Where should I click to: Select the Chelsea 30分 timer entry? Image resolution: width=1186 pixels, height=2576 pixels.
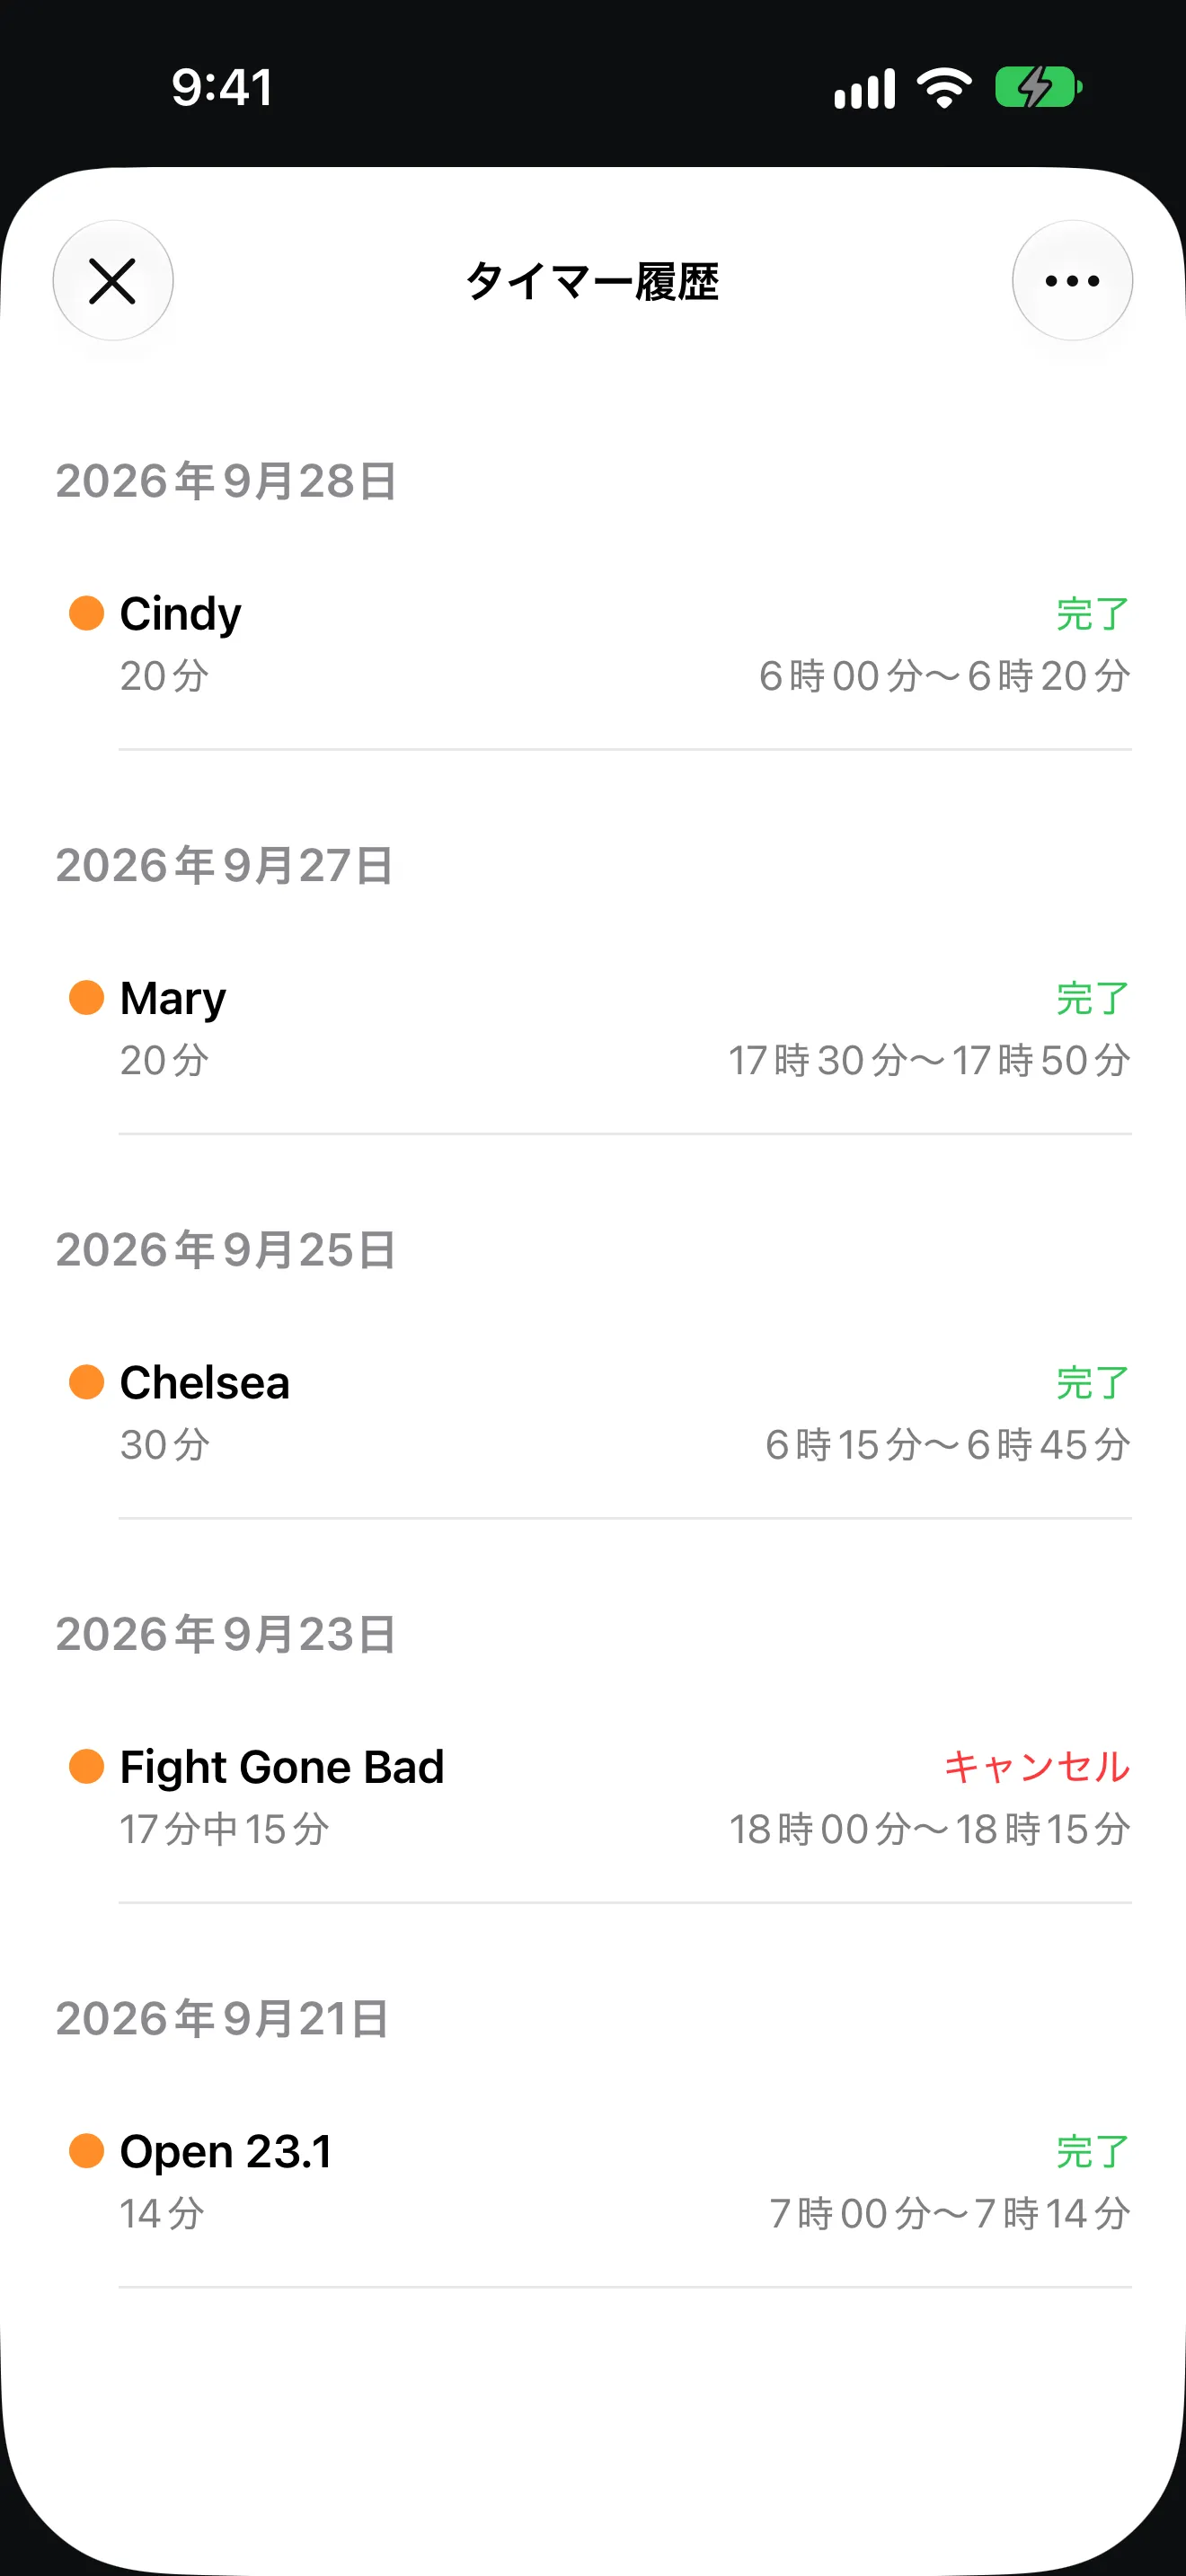point(593,1414)
